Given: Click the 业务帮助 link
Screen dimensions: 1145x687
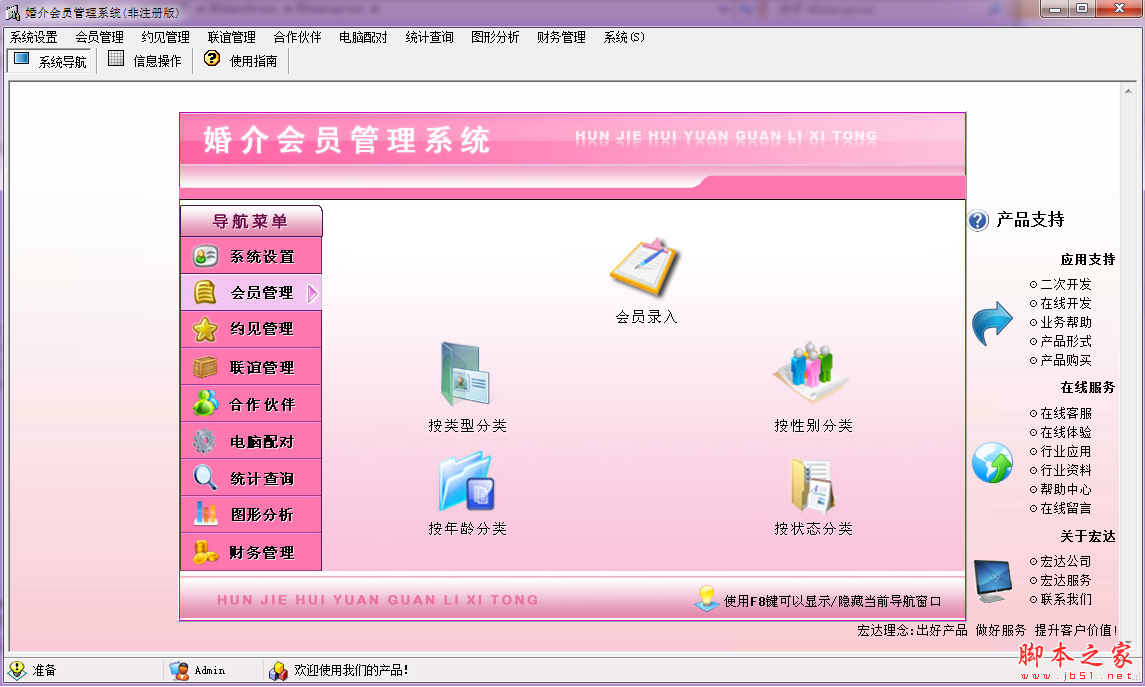Looking at the screenshot, I should [1065, 322].
